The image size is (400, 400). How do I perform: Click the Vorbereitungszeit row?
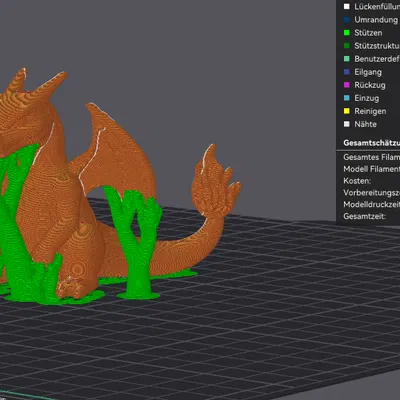tap(372, 193)
